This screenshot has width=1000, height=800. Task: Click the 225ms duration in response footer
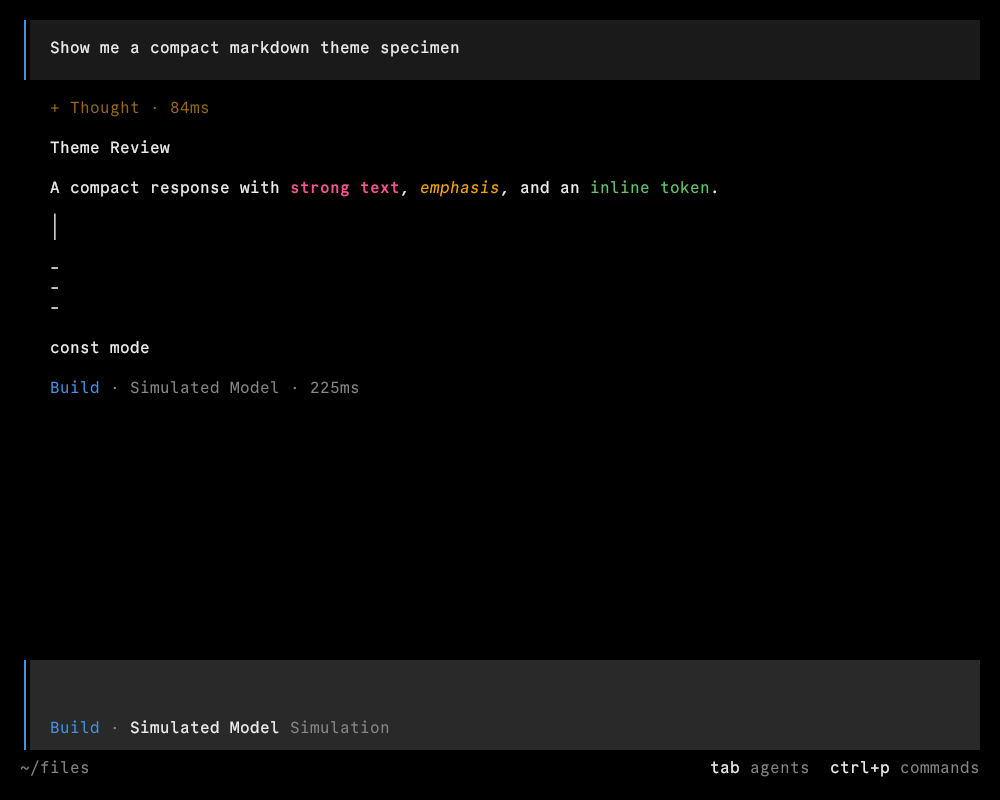pos(334,387)
